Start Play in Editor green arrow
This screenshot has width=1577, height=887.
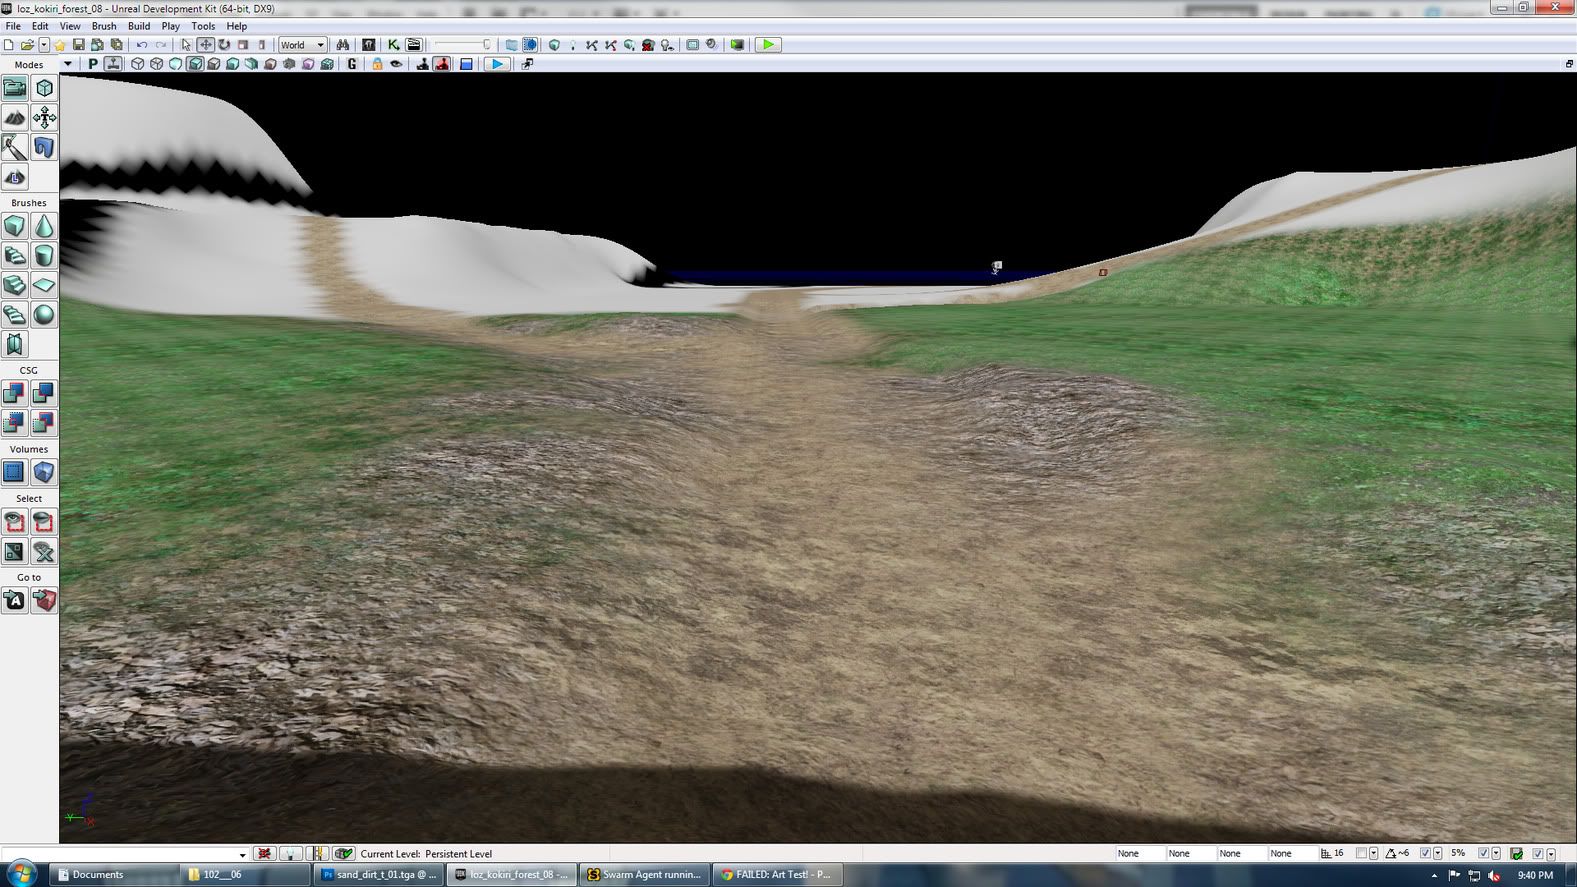[768, 45]
